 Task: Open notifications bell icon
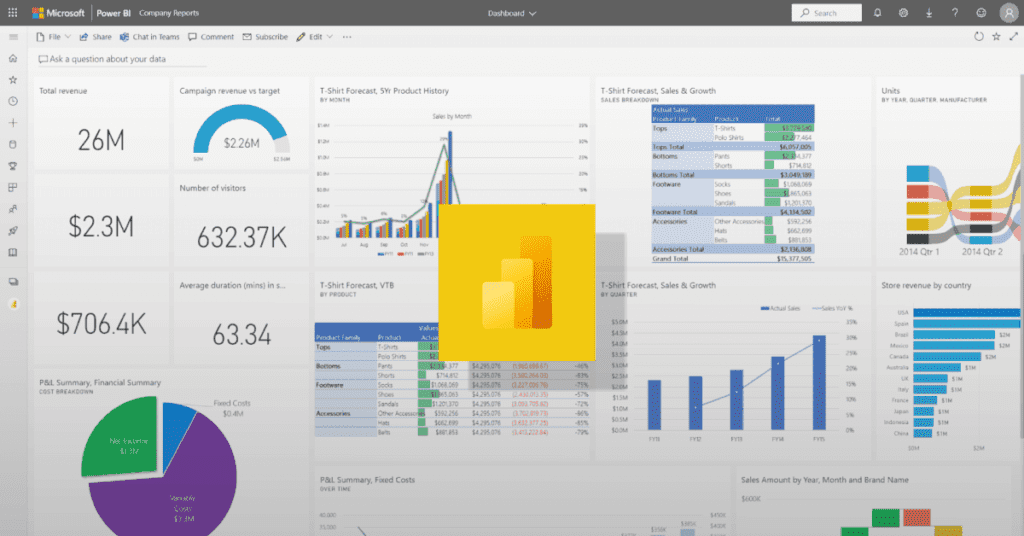[878, 12]
